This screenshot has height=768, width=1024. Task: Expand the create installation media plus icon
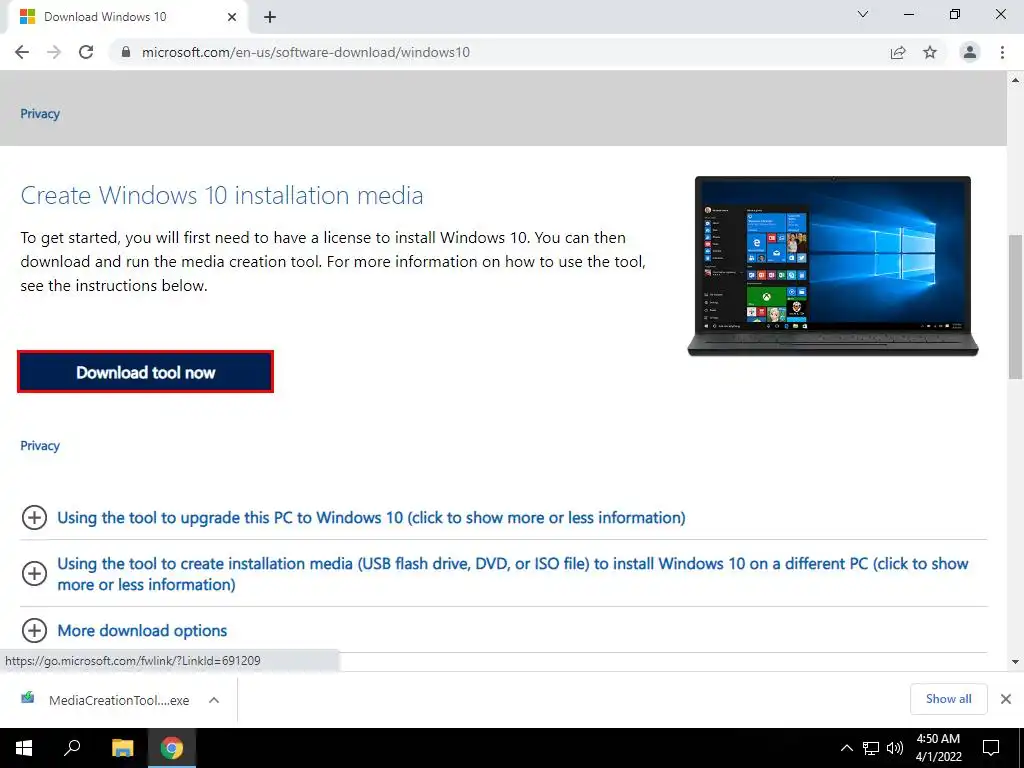(34, 573)
